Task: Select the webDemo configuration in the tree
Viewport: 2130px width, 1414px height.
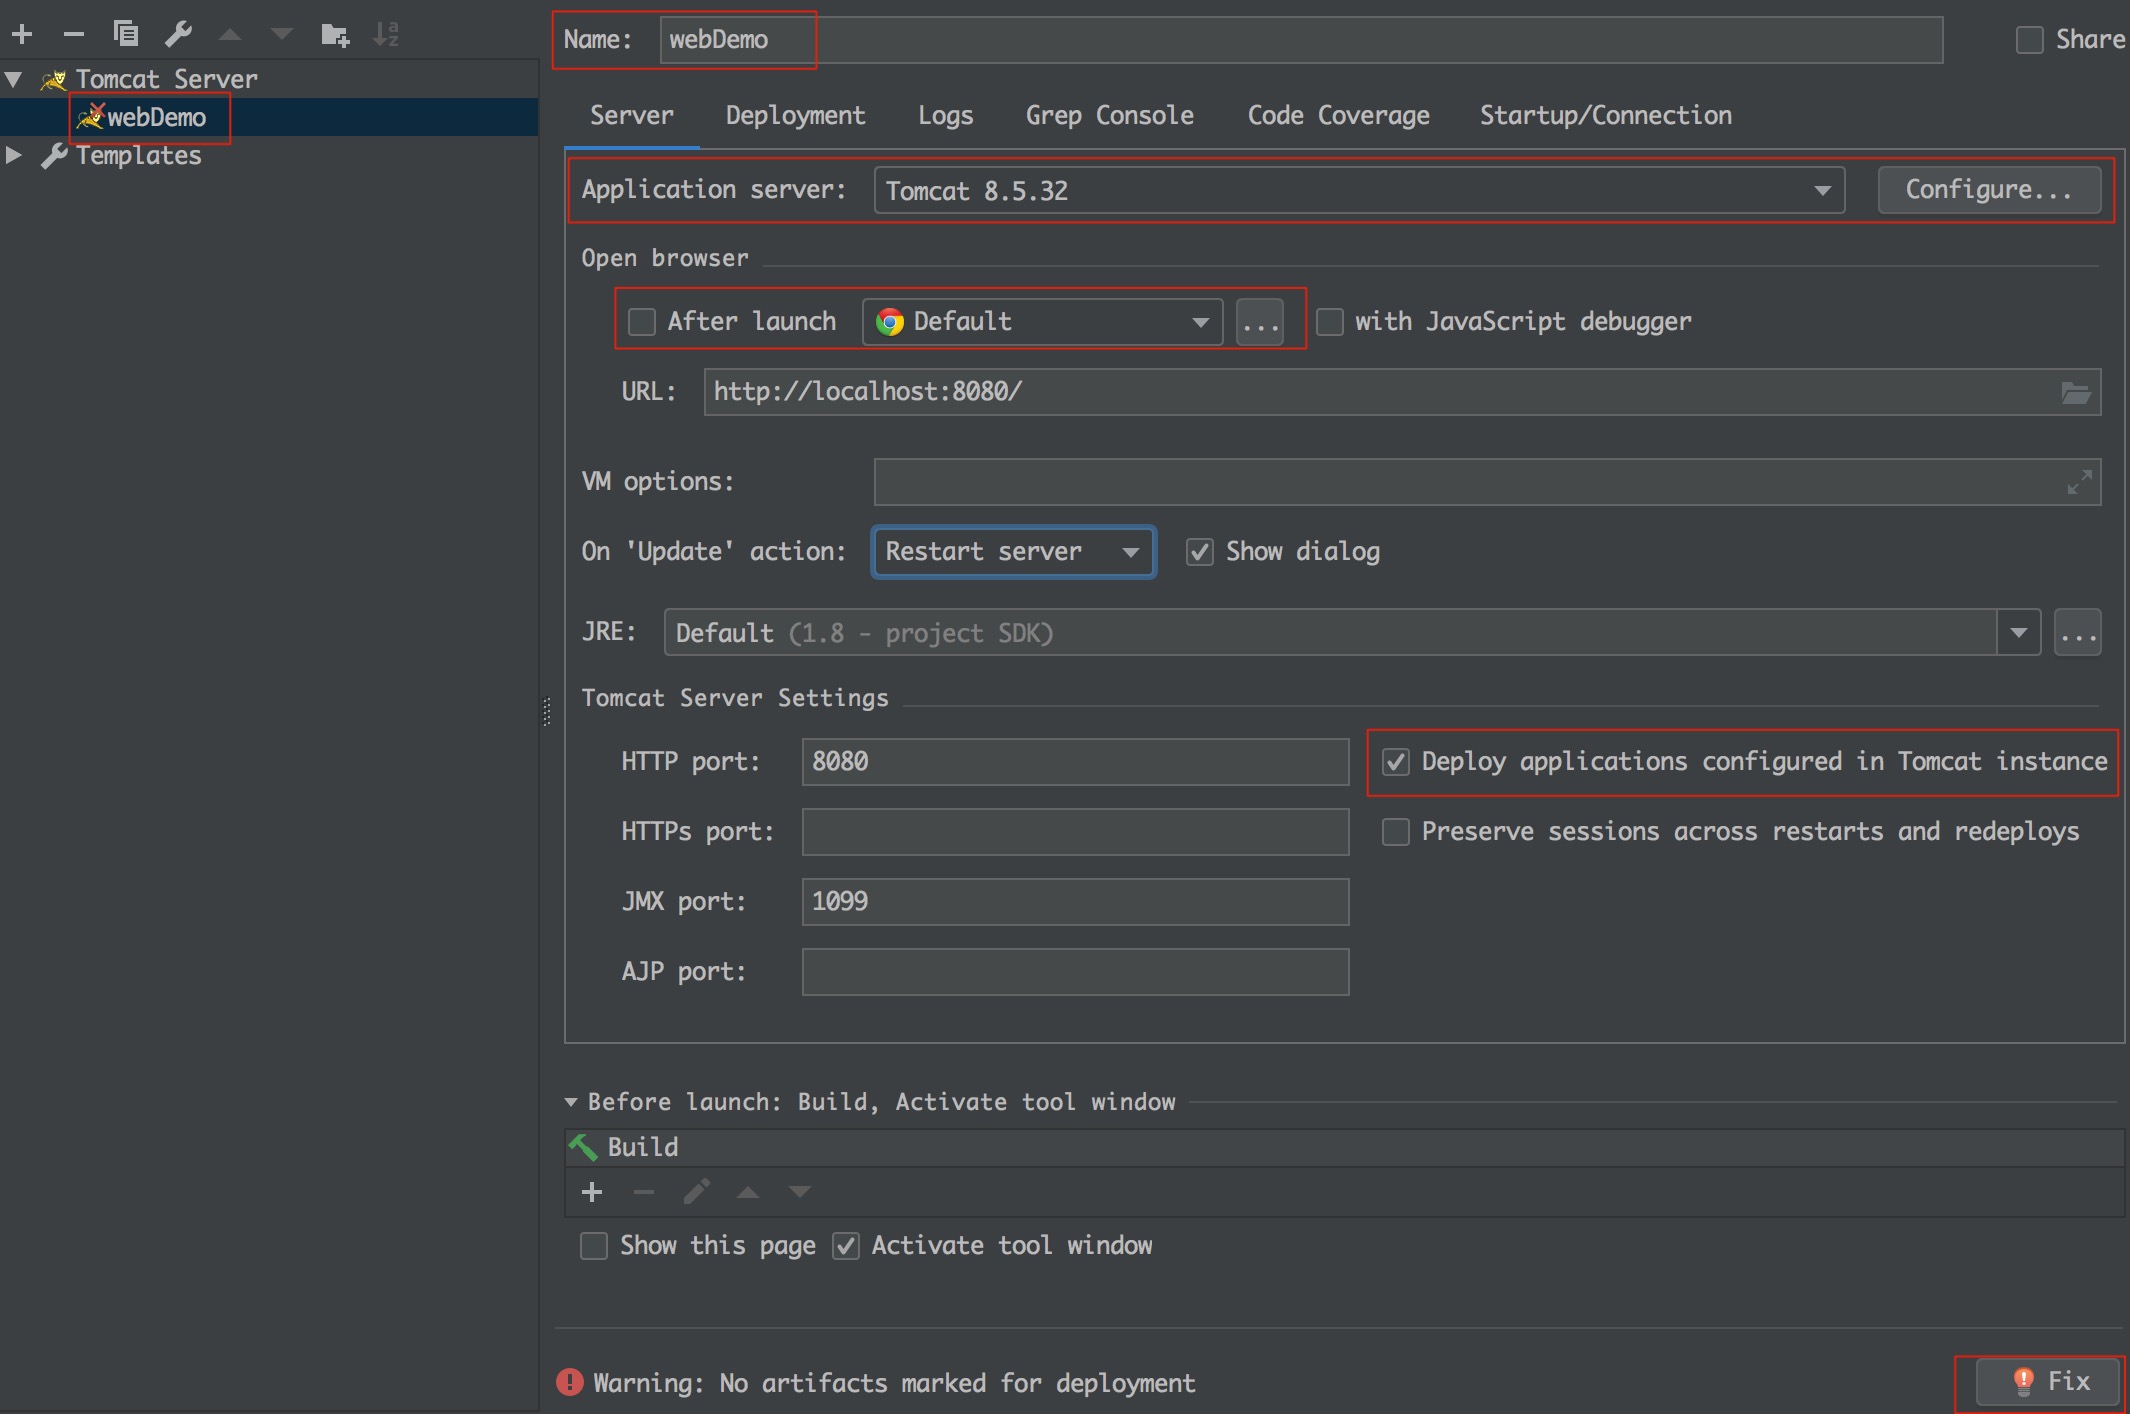Action: tap(268, 117)
